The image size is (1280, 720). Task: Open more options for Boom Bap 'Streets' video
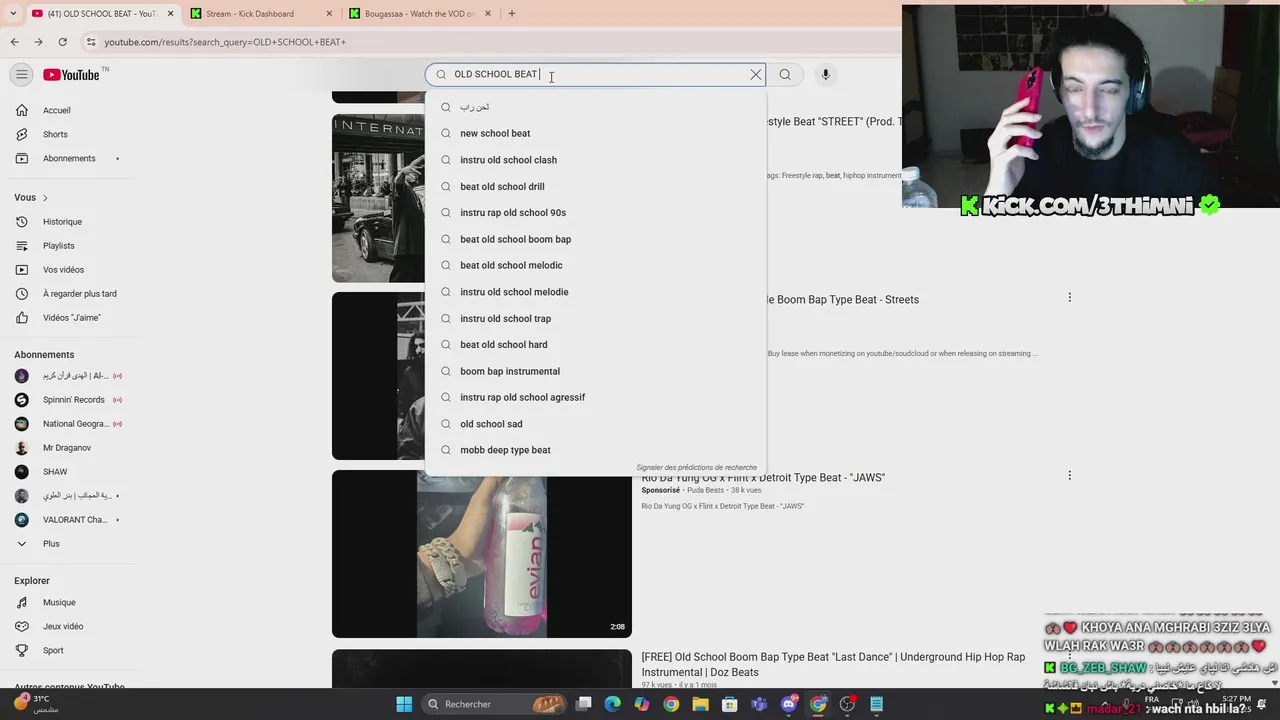tap(1069, 298)
